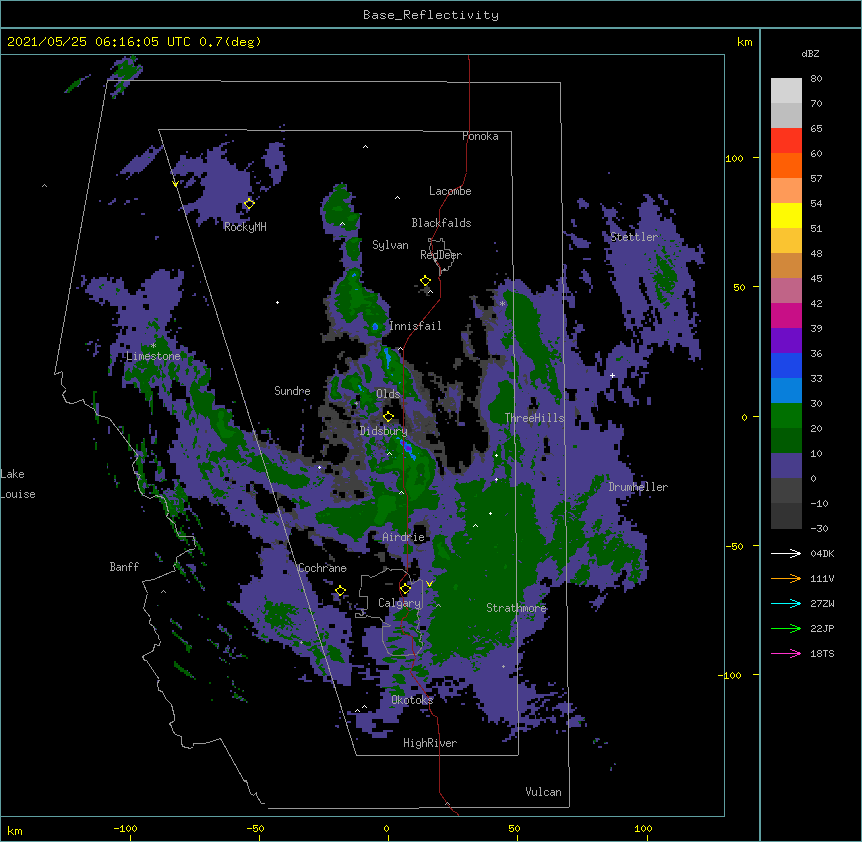862x842 pixels.
Task: Click the Strathmore city label
Action: (516, 608)
